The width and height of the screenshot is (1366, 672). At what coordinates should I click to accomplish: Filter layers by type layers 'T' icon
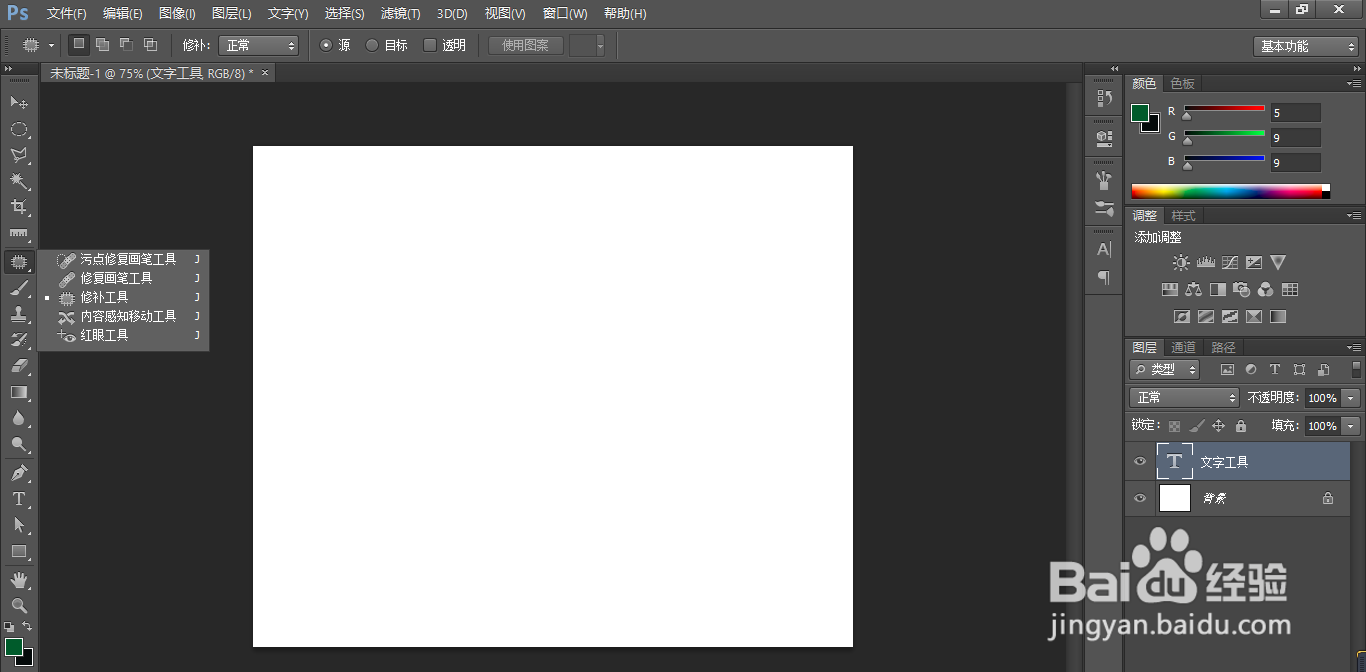coord(1275,369)
